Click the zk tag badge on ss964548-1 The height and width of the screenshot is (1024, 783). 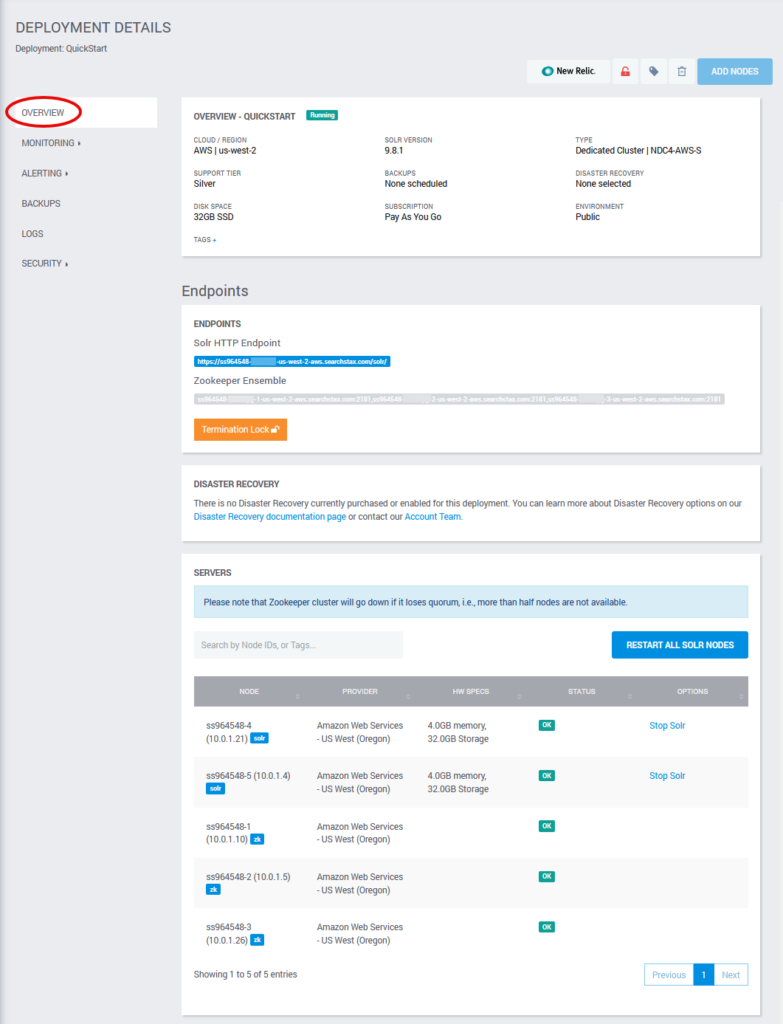257,839
